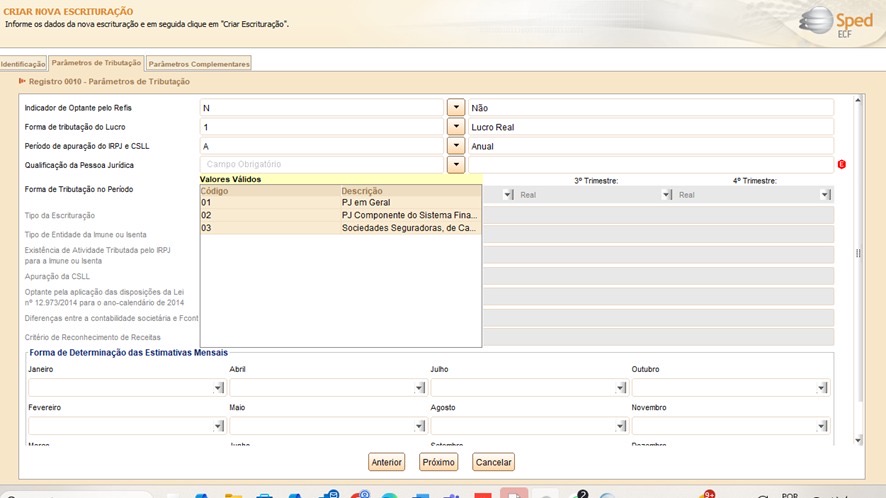Click the form scrollbar down arrow
Viewport: 886px width, 498px height.
coord(858,440)
